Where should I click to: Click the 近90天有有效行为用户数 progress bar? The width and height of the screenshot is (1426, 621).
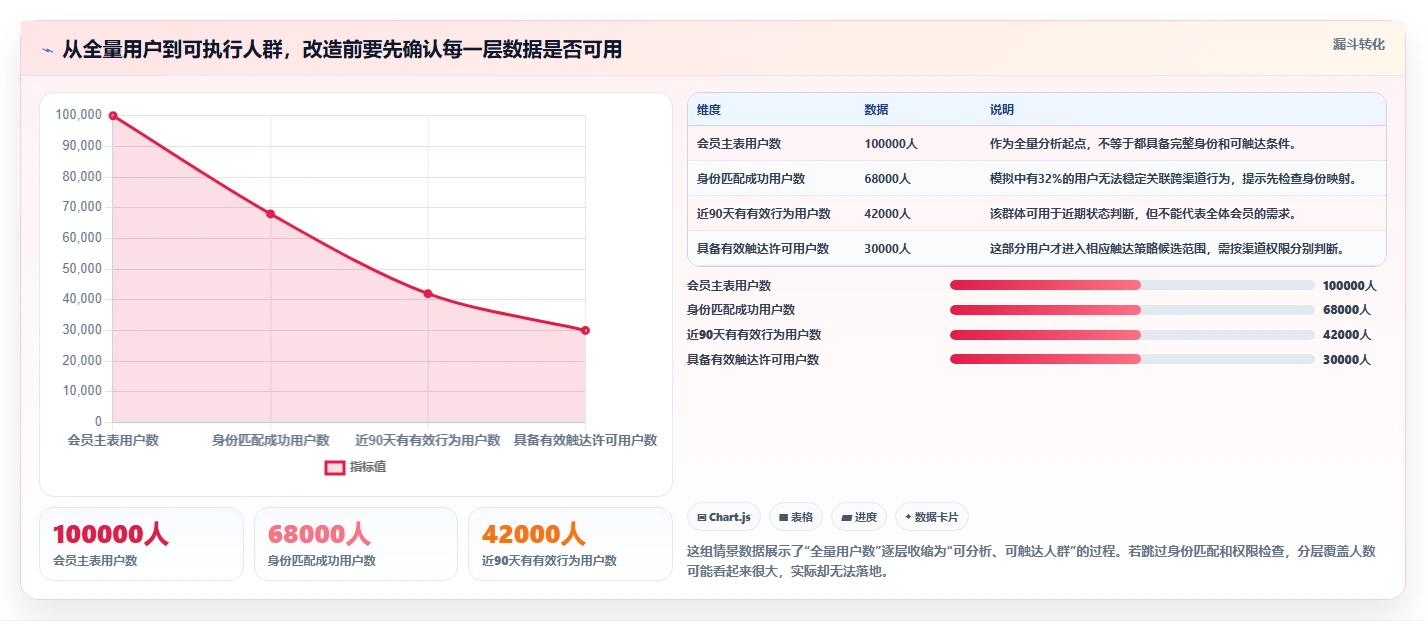pos(1132,335)
